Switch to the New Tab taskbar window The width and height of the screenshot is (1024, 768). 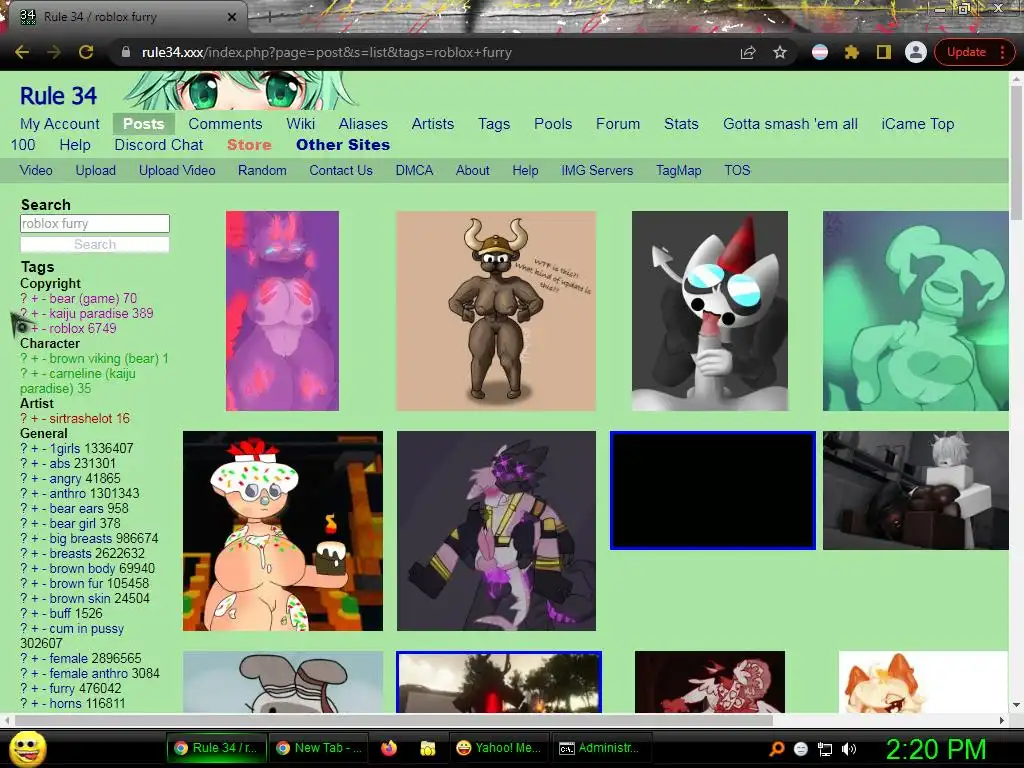point(319,748)
